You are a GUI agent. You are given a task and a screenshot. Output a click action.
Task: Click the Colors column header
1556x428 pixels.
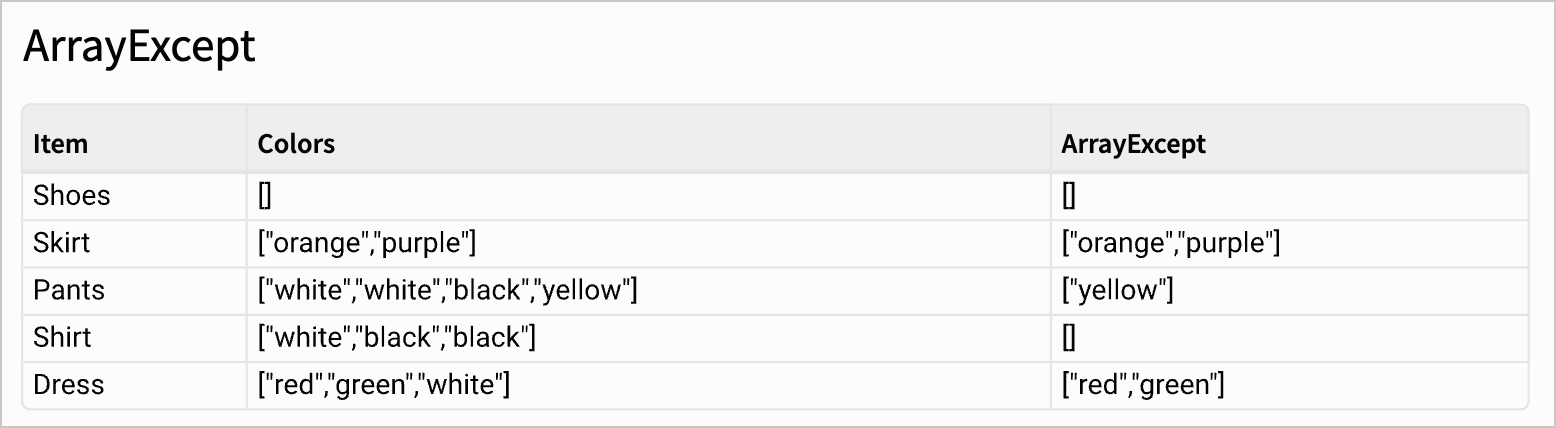coord(296,144)
